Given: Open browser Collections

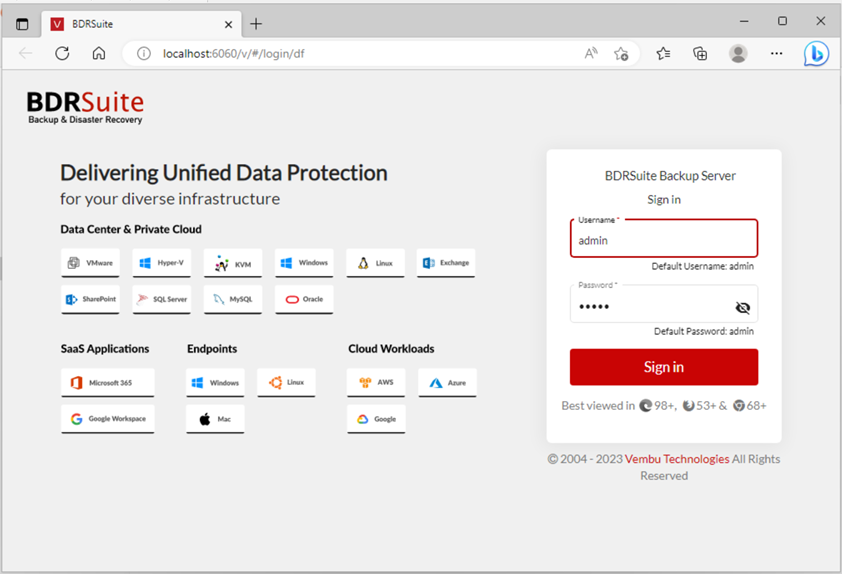Looking at the screenshot, I should [700, 53].
